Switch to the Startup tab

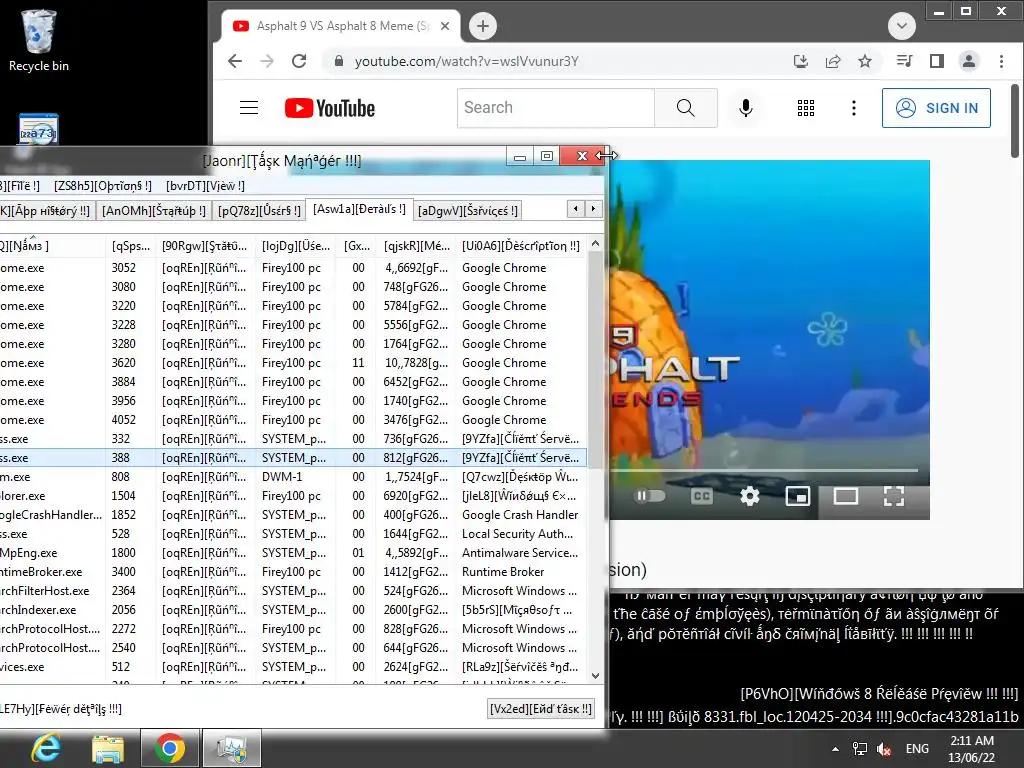tap(153, 210)
